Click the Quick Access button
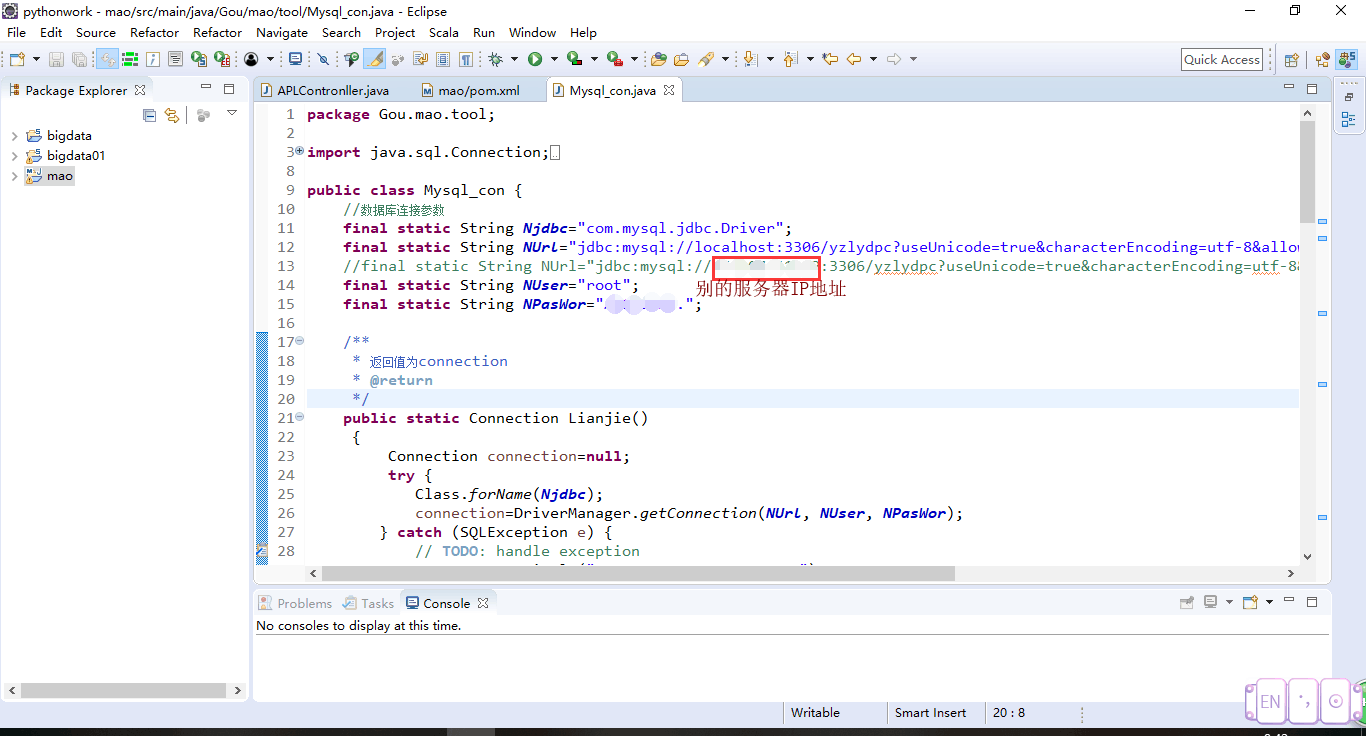This screenshot has height=736, width=1366. click(1221, 59)
